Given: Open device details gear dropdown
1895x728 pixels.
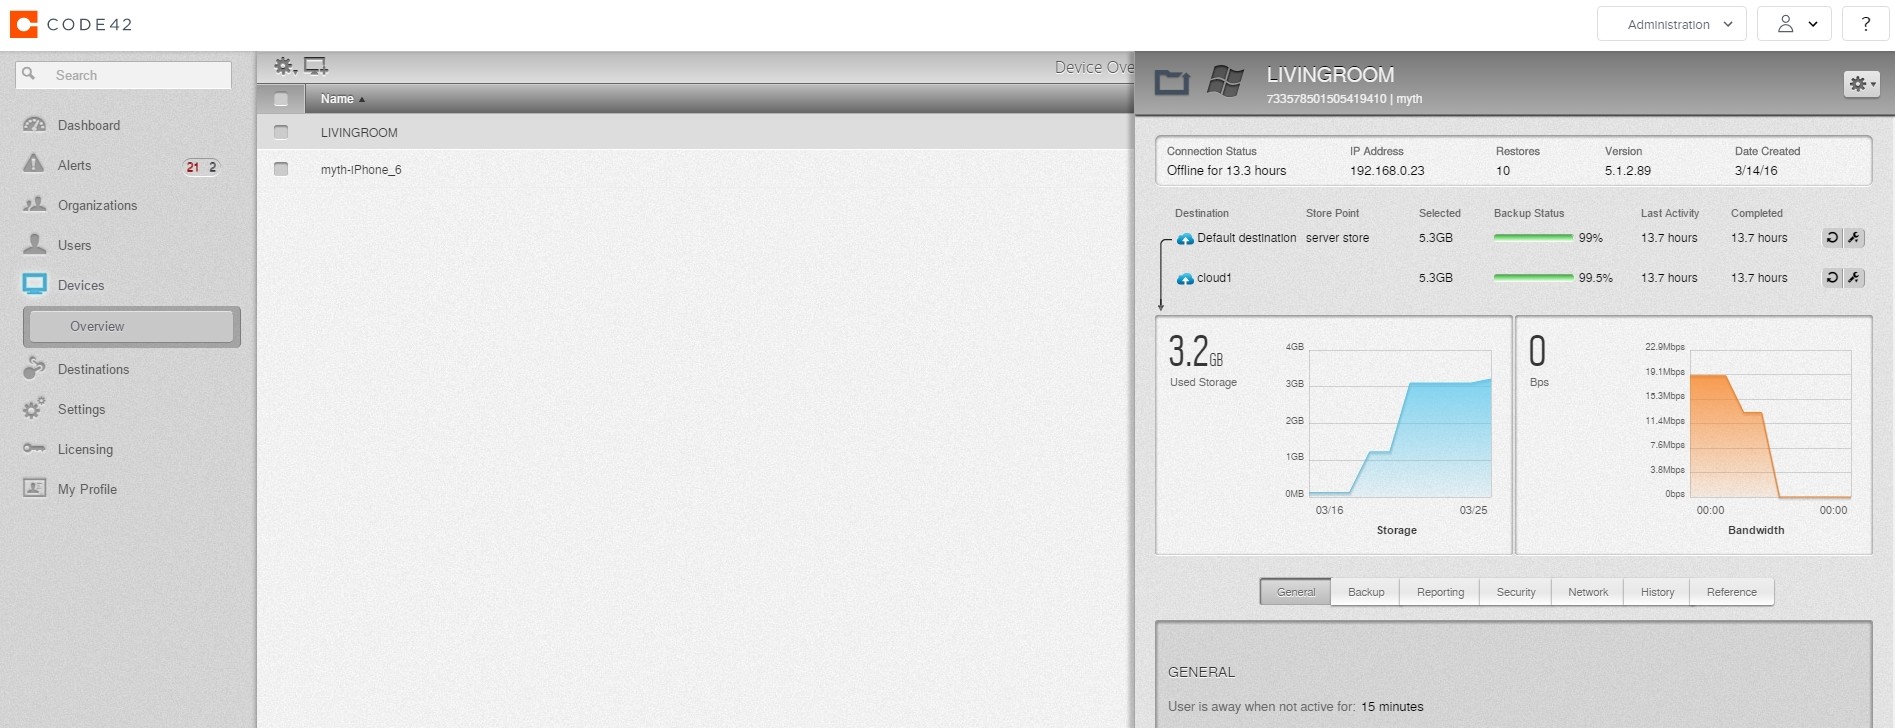Looking at the screenshot, I should pos(1861,84).
